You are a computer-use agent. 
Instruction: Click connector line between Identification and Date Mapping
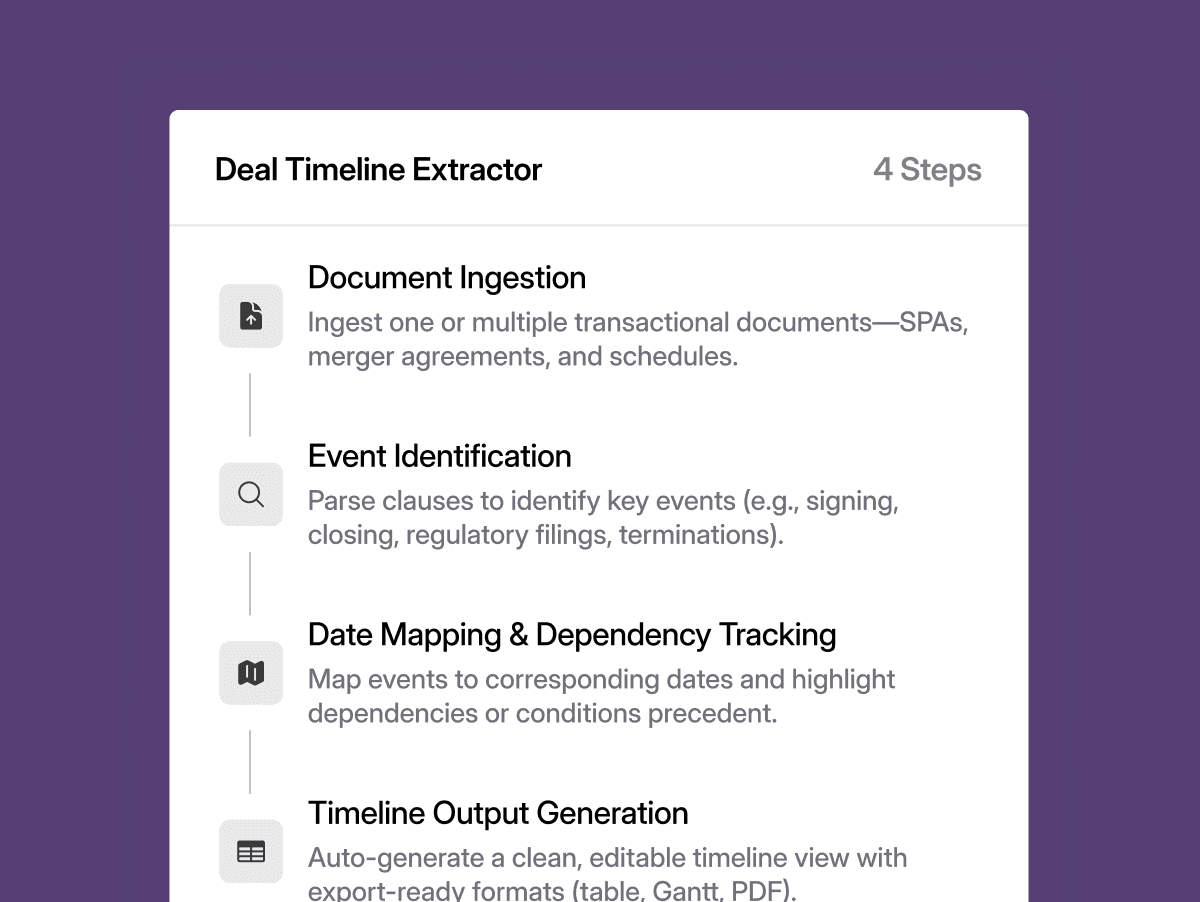250,583
